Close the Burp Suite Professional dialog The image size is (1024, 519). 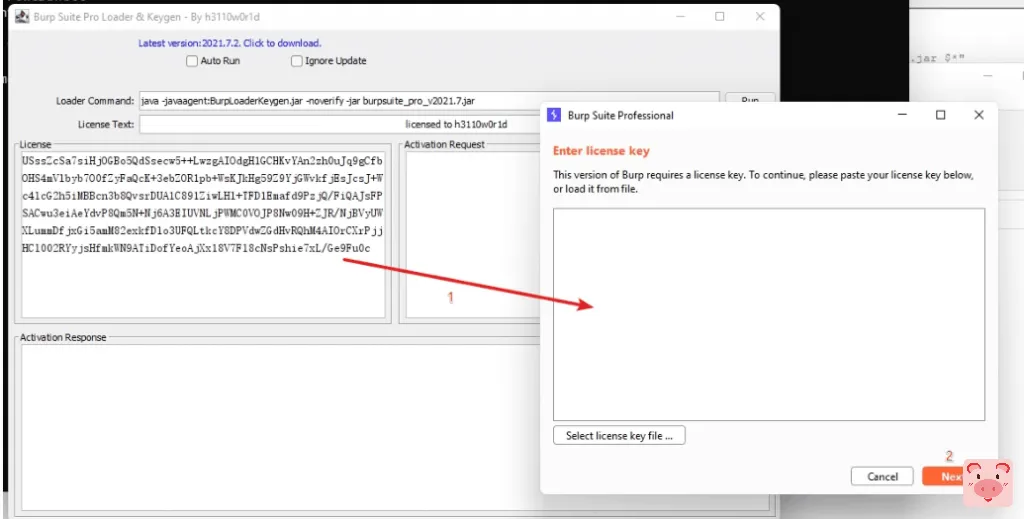coord(978,115)
